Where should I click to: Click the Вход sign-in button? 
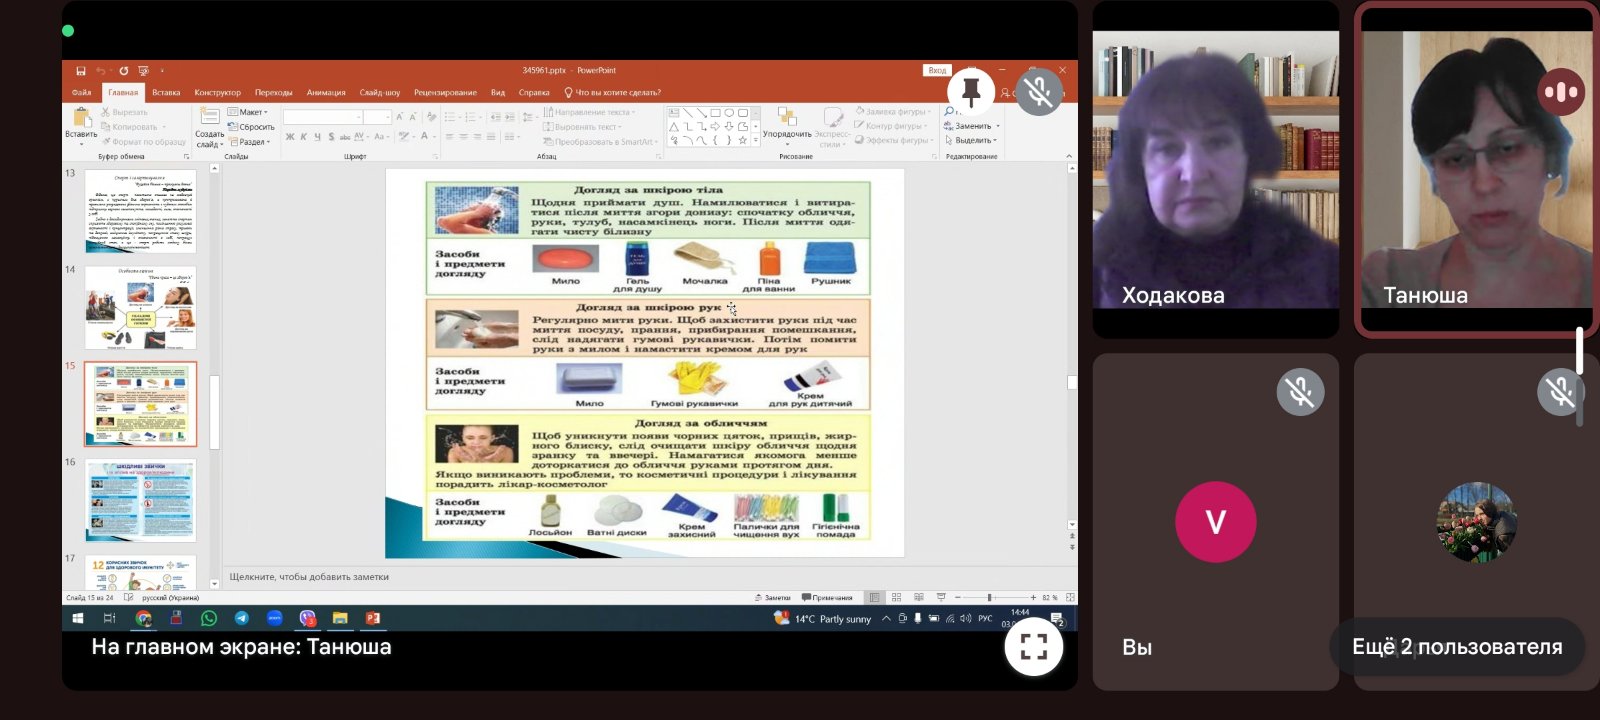point(937,71)
